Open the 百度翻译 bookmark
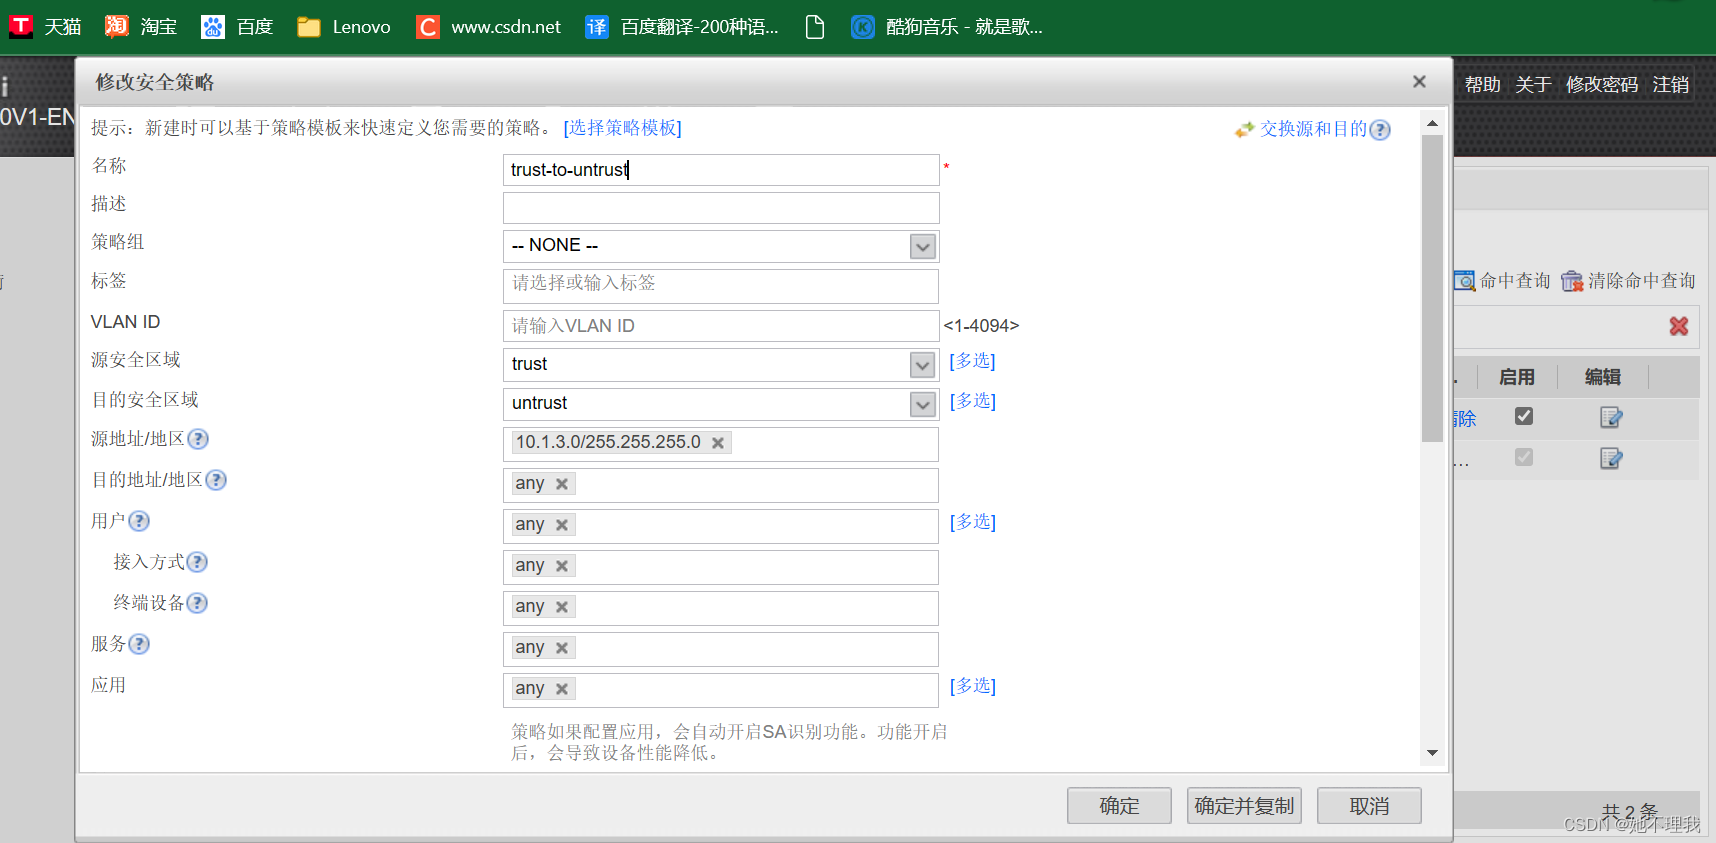Viewport: 1716px width, 843px height. tap(682, 27)
